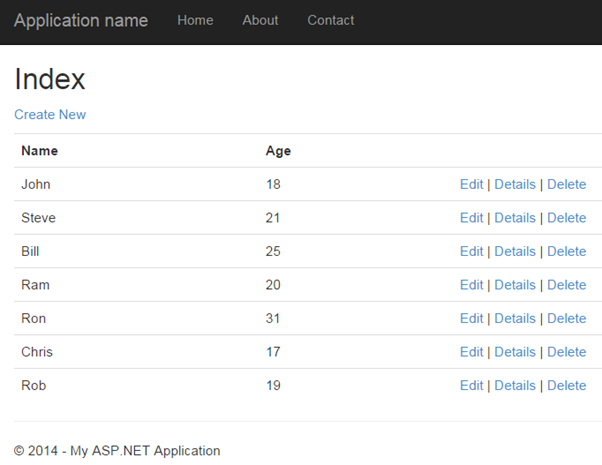The width and height of the screenshot is (602, 465).
Task: Edit the Steve entry
Action: (x=471, y=218)
